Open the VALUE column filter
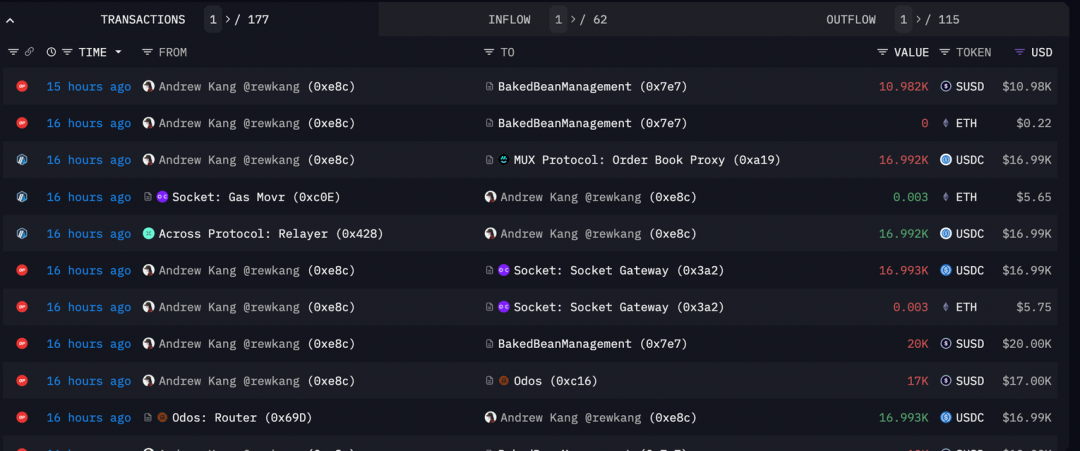This screenshot has width=1080, height=451. (x=882, y=52)
